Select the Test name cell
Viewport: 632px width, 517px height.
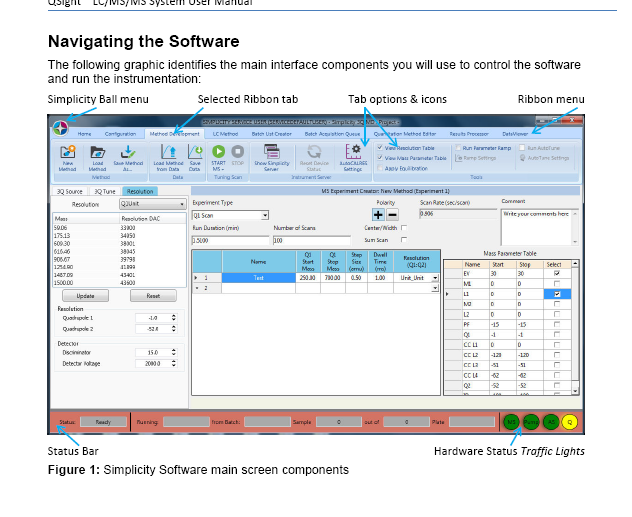click(x=258, y=278)
